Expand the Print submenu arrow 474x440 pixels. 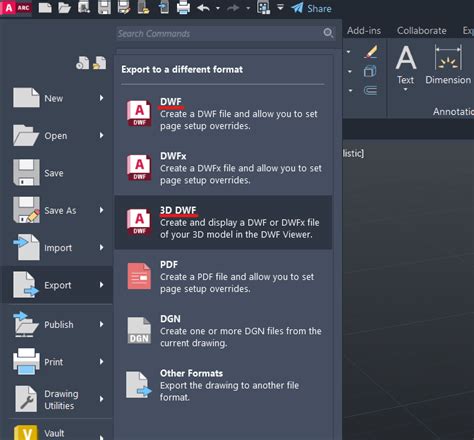coord(101,361)
